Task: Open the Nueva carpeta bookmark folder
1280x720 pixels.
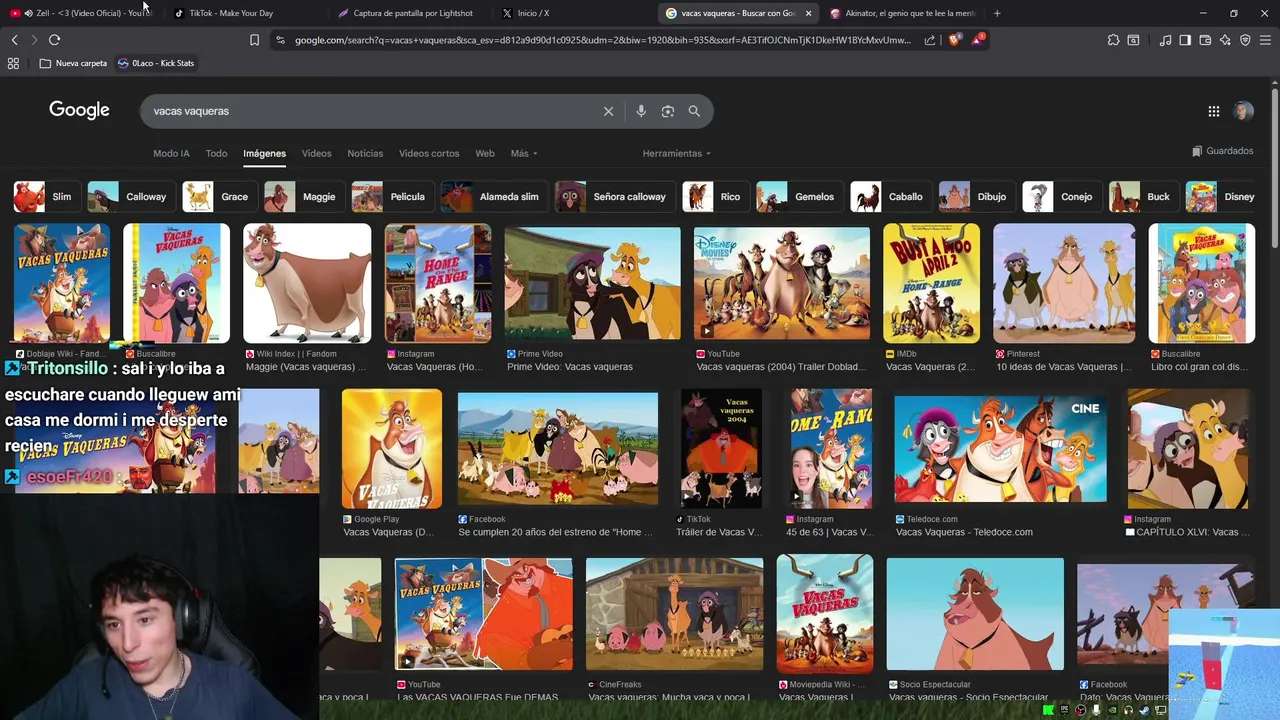Action: [73, 63]
